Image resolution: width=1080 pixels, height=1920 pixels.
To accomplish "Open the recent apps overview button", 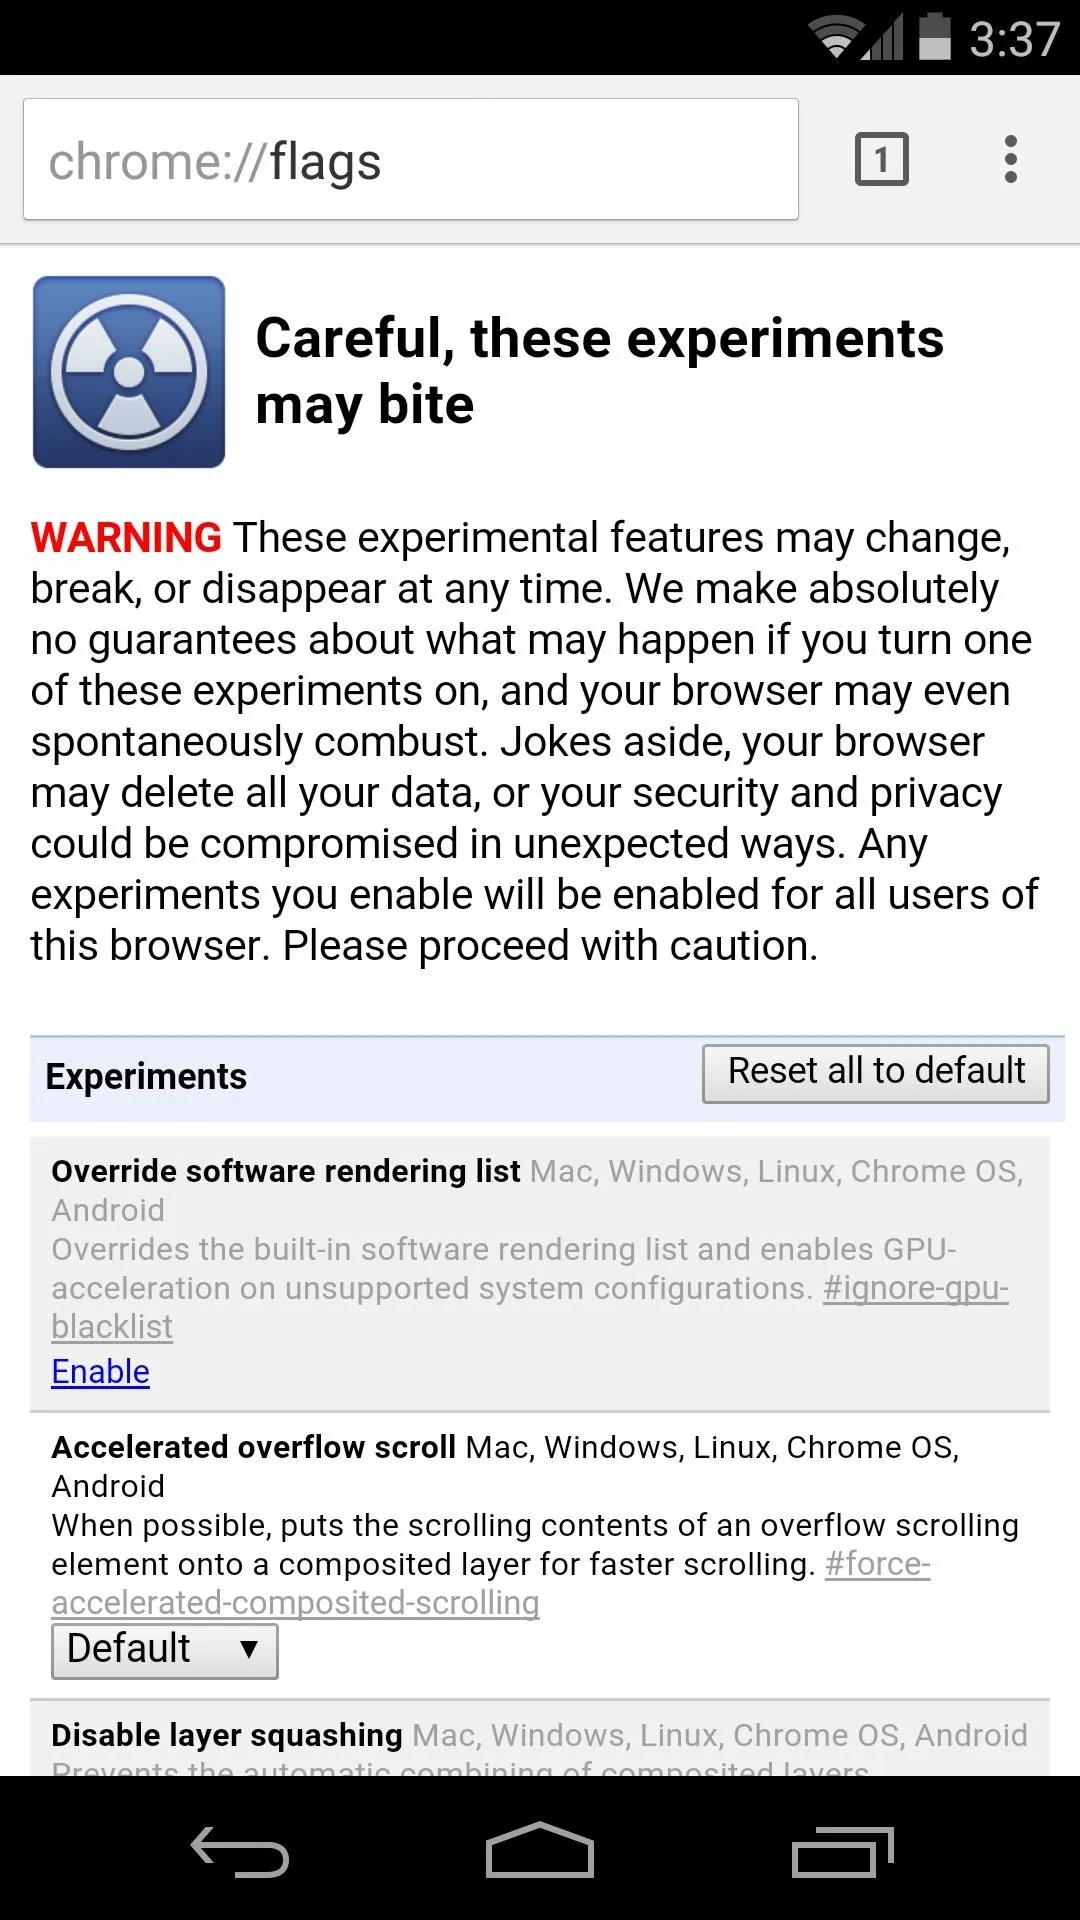I will [842, 1851].
